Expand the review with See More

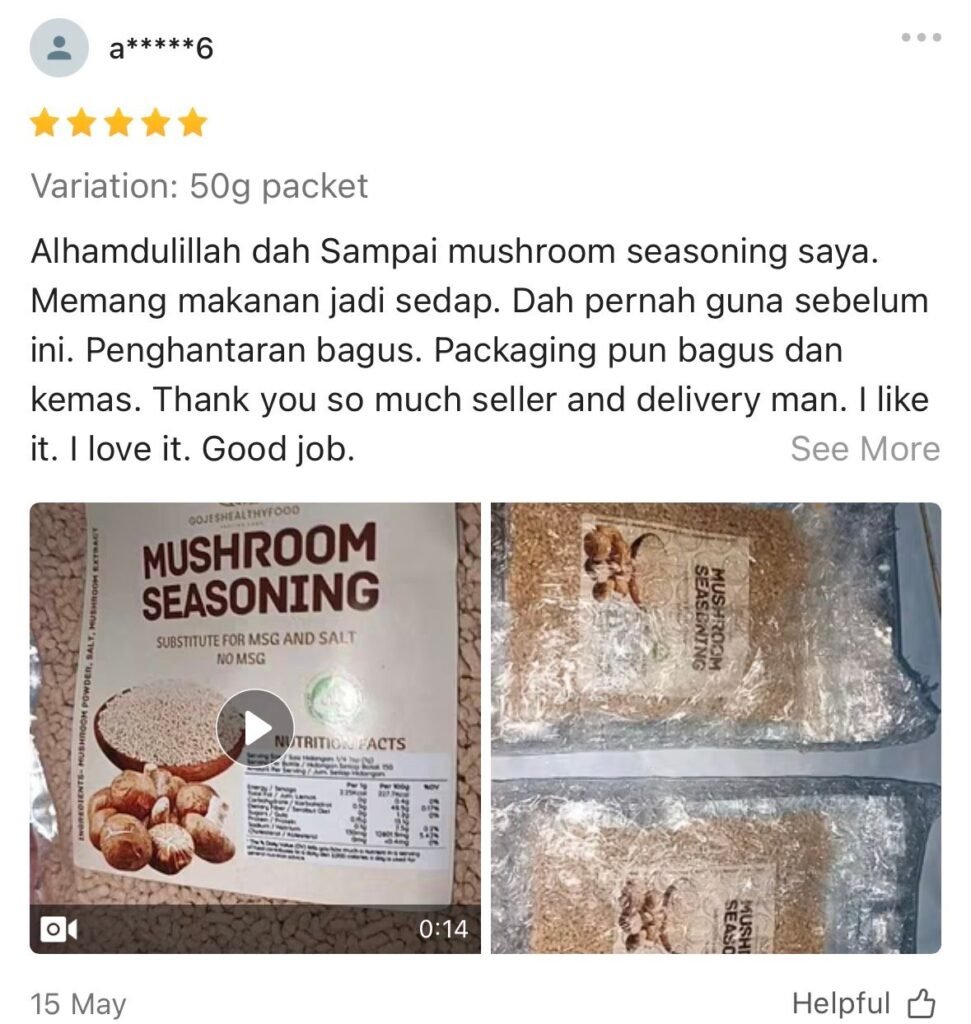(x=865, y=449)
